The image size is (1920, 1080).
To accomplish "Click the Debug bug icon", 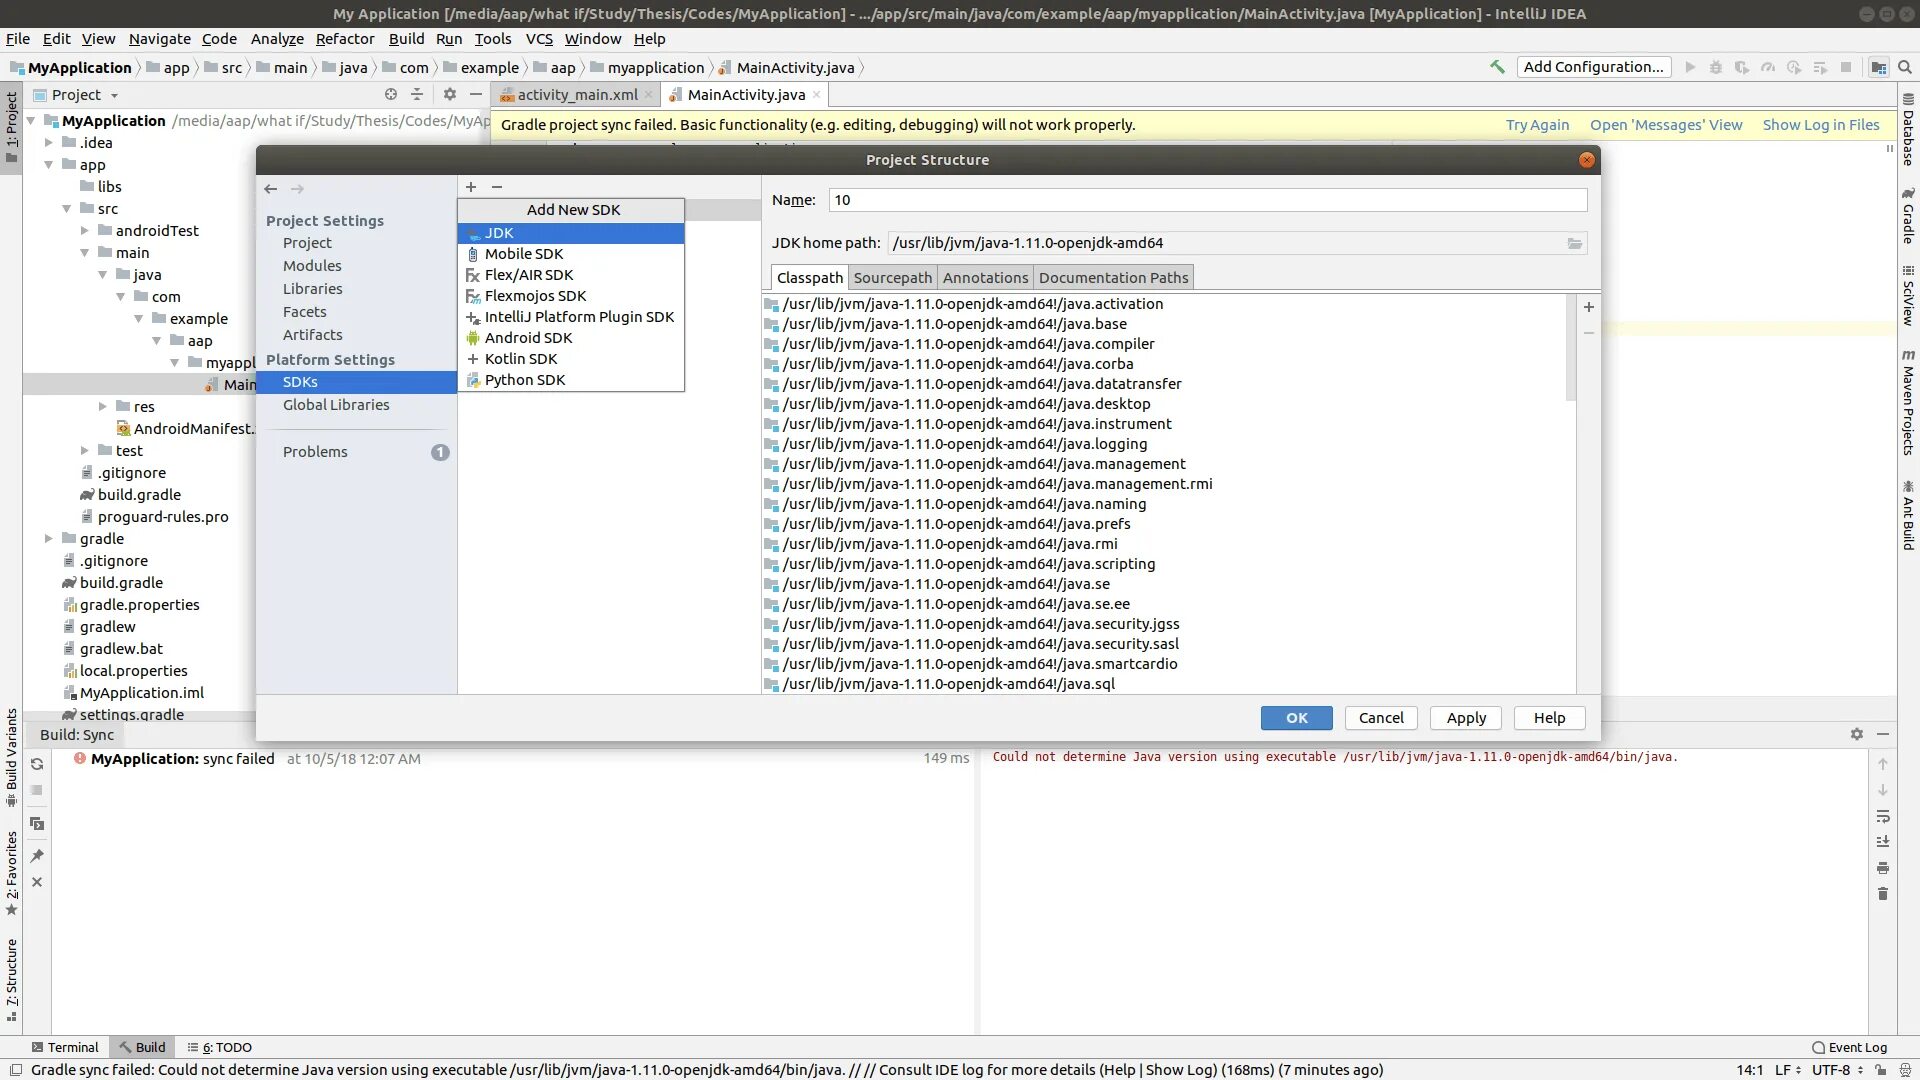I will [x=1716, y=67].
